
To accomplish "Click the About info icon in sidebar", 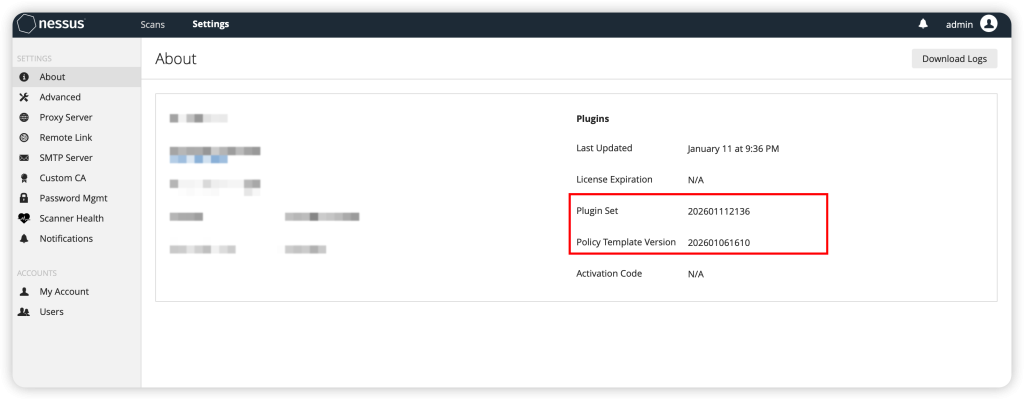I will (x=24, y=77).
